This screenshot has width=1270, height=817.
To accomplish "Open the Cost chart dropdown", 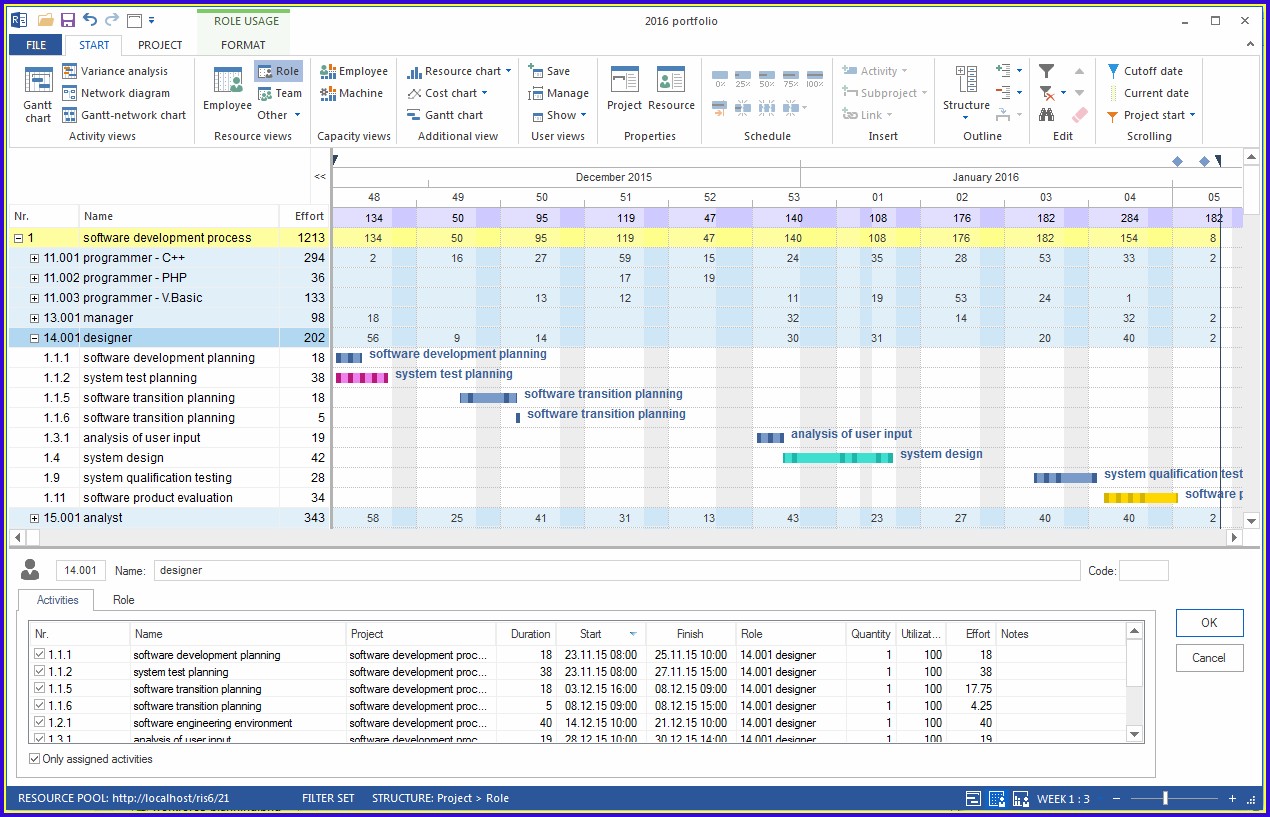I will coord(448,93).
